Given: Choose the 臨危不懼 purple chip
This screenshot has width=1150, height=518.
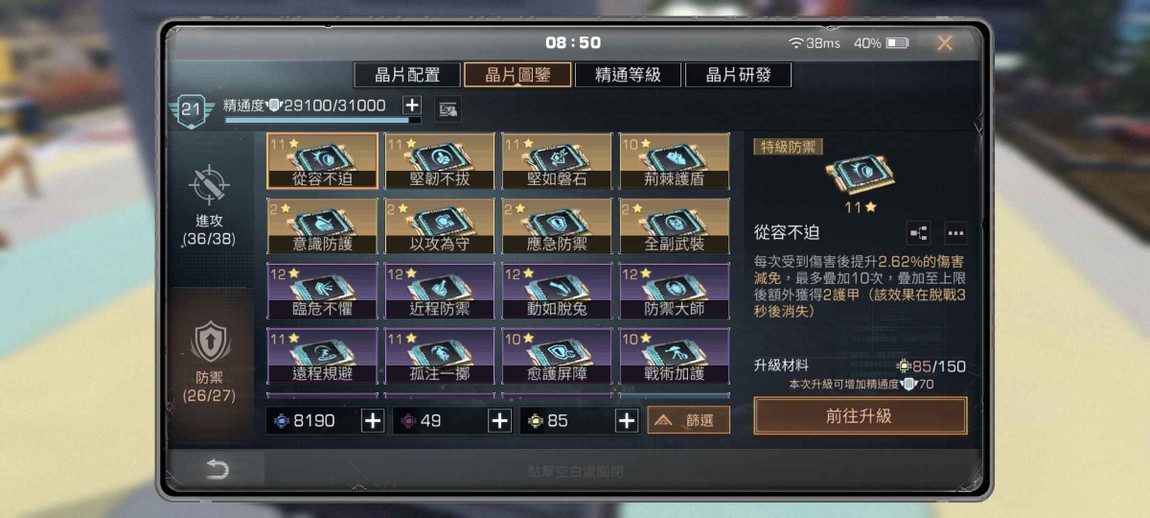Looking at the screenshot, I should (322, 291).
